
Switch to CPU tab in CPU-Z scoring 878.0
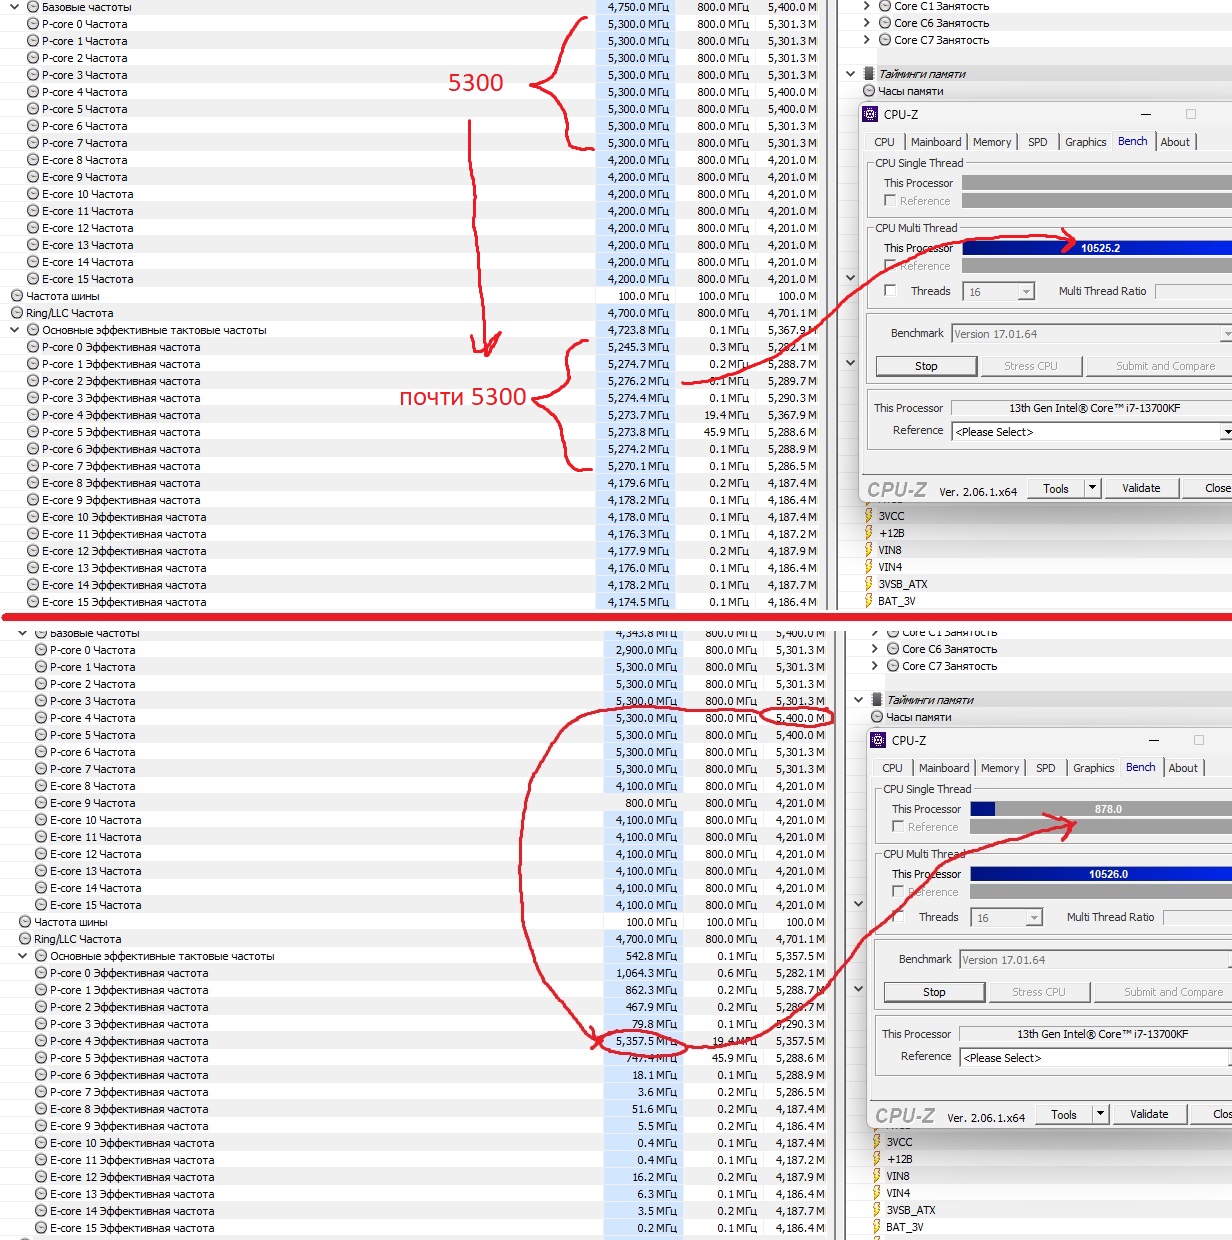[892, 768]
